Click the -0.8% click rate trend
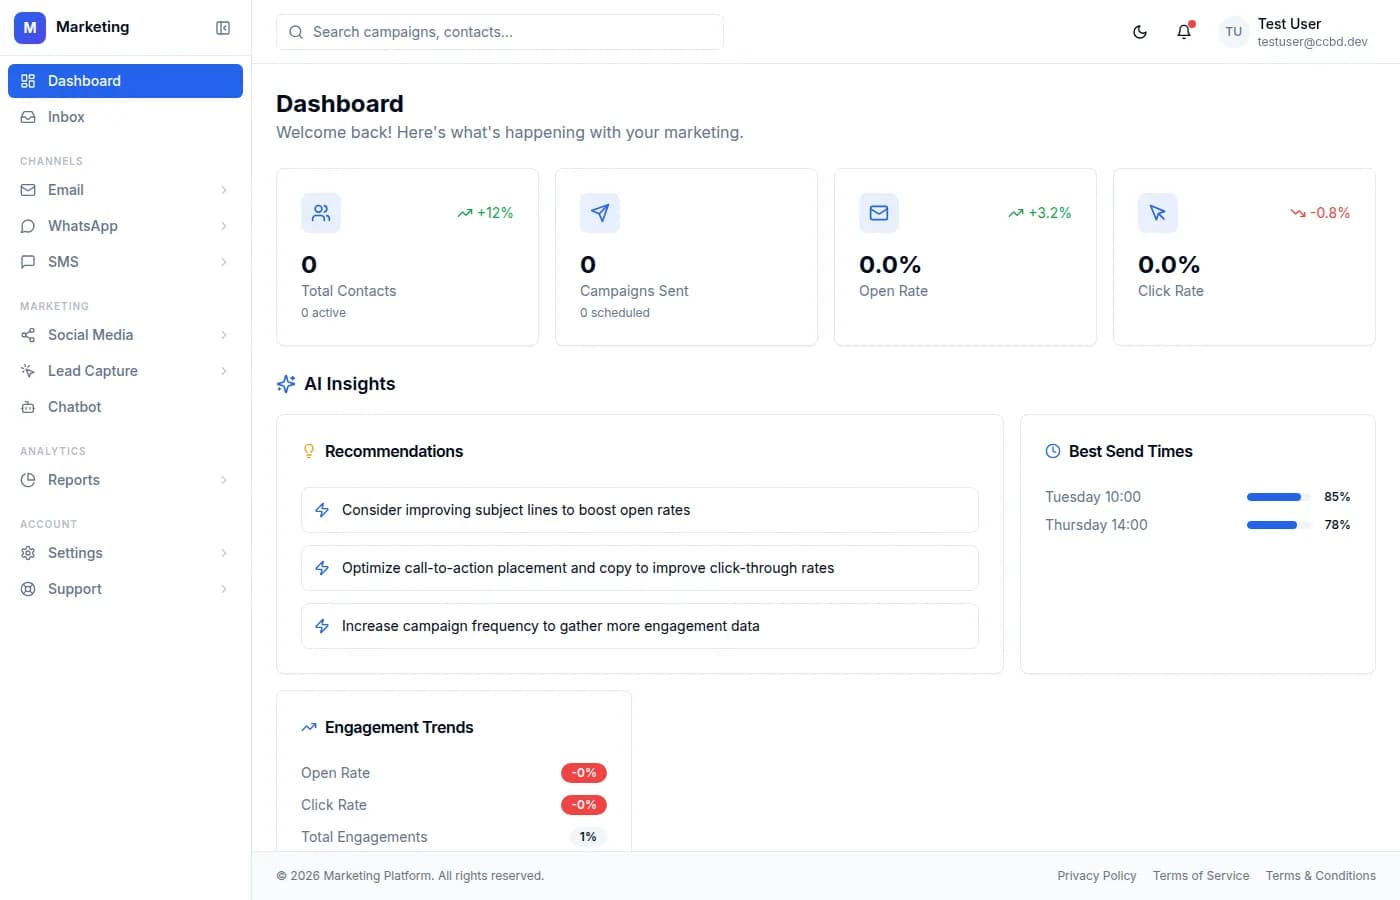Viewport: 1400px width, 900px height. click(1320, 213)
